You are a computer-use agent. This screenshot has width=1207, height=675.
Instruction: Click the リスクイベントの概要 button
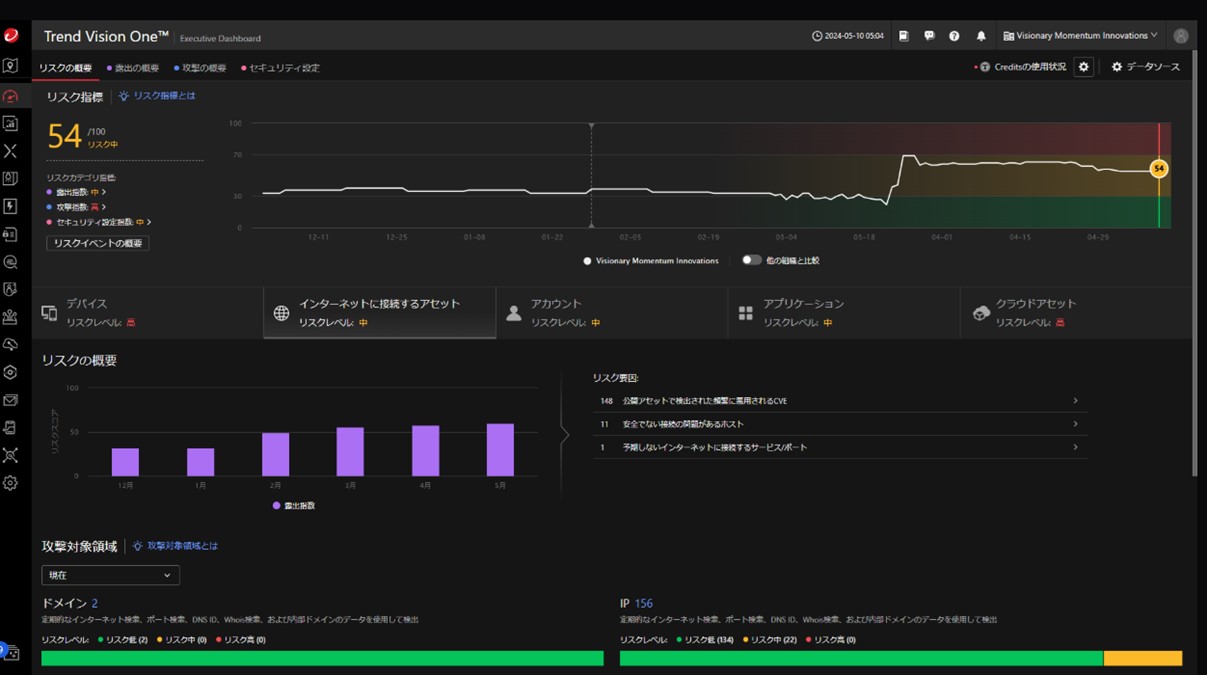(x=97, y=243)
